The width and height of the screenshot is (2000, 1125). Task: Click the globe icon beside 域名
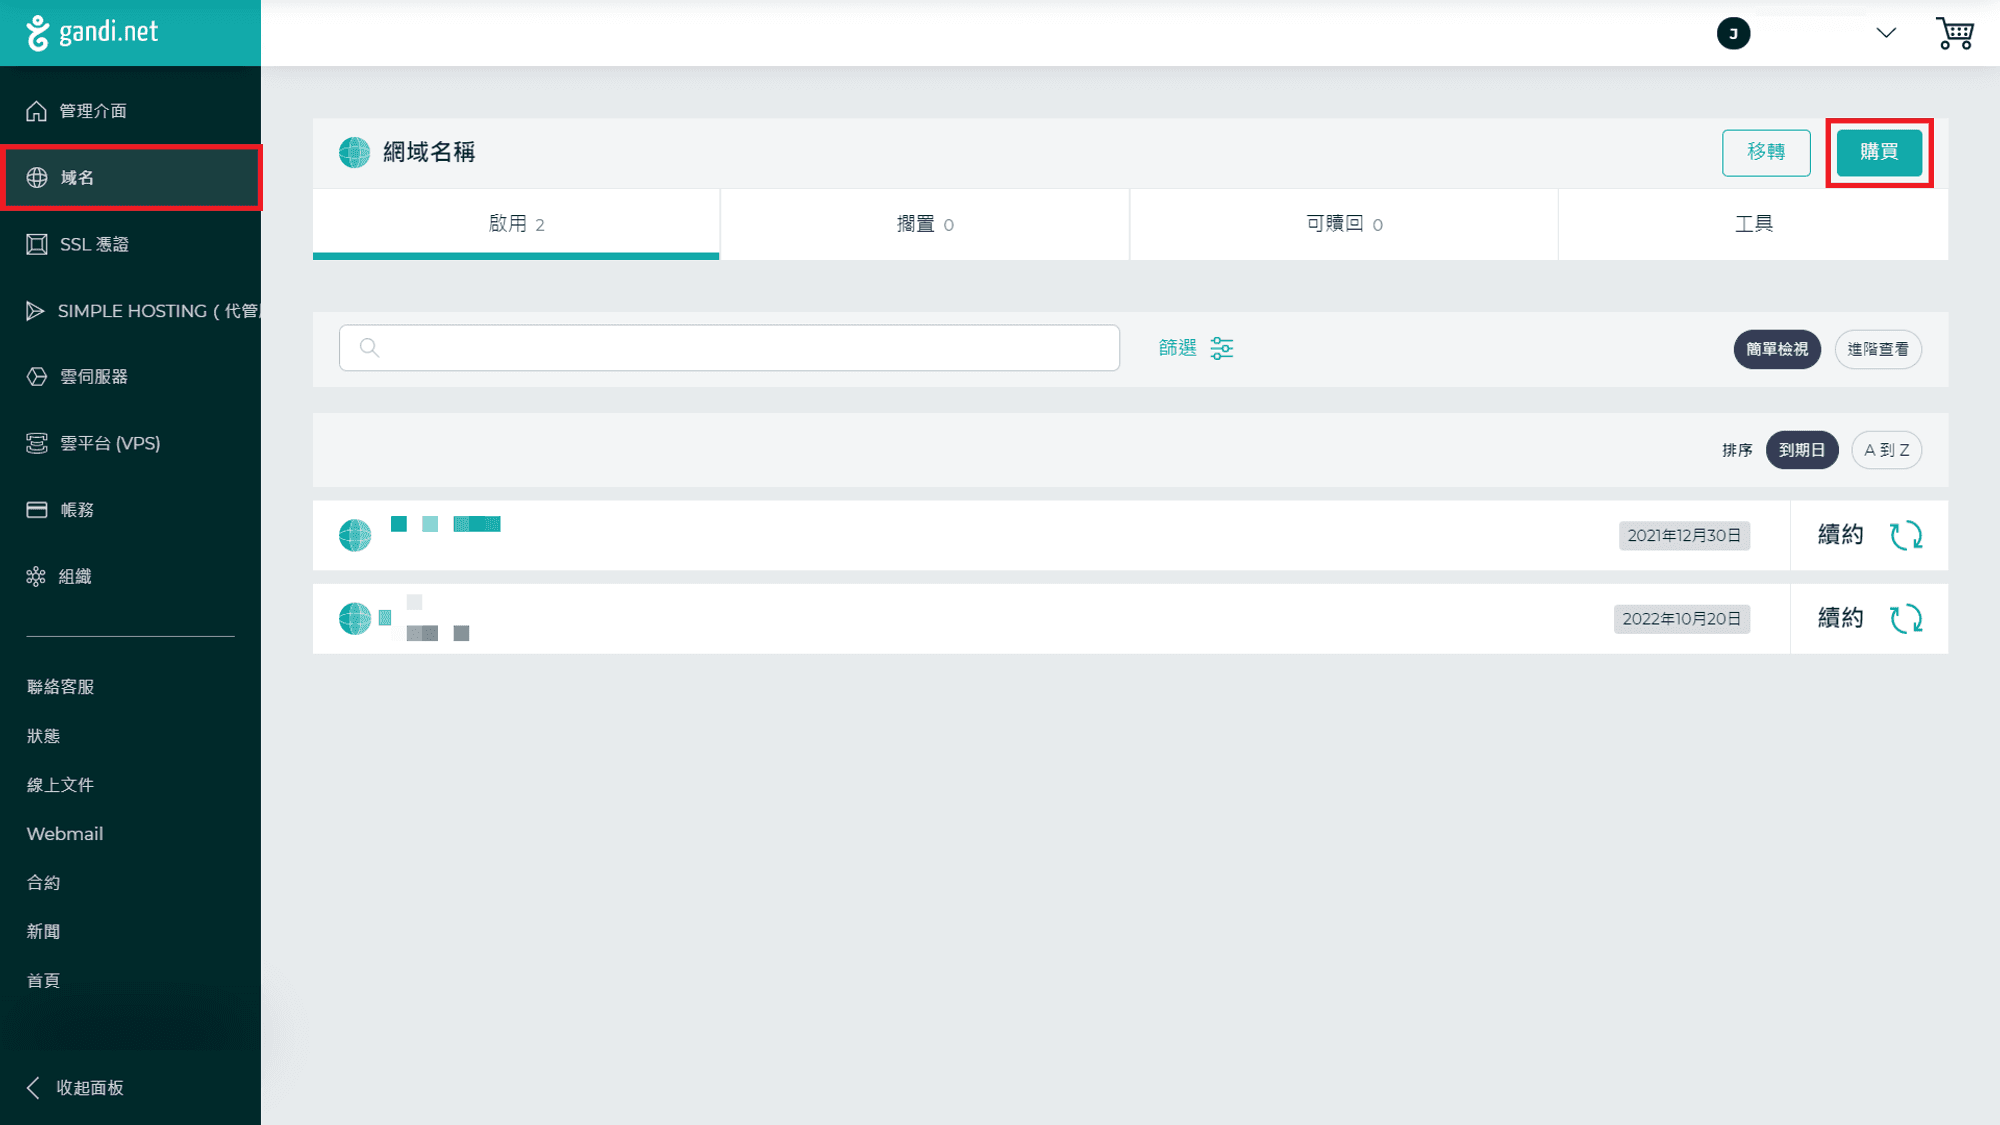click(37, 178)
